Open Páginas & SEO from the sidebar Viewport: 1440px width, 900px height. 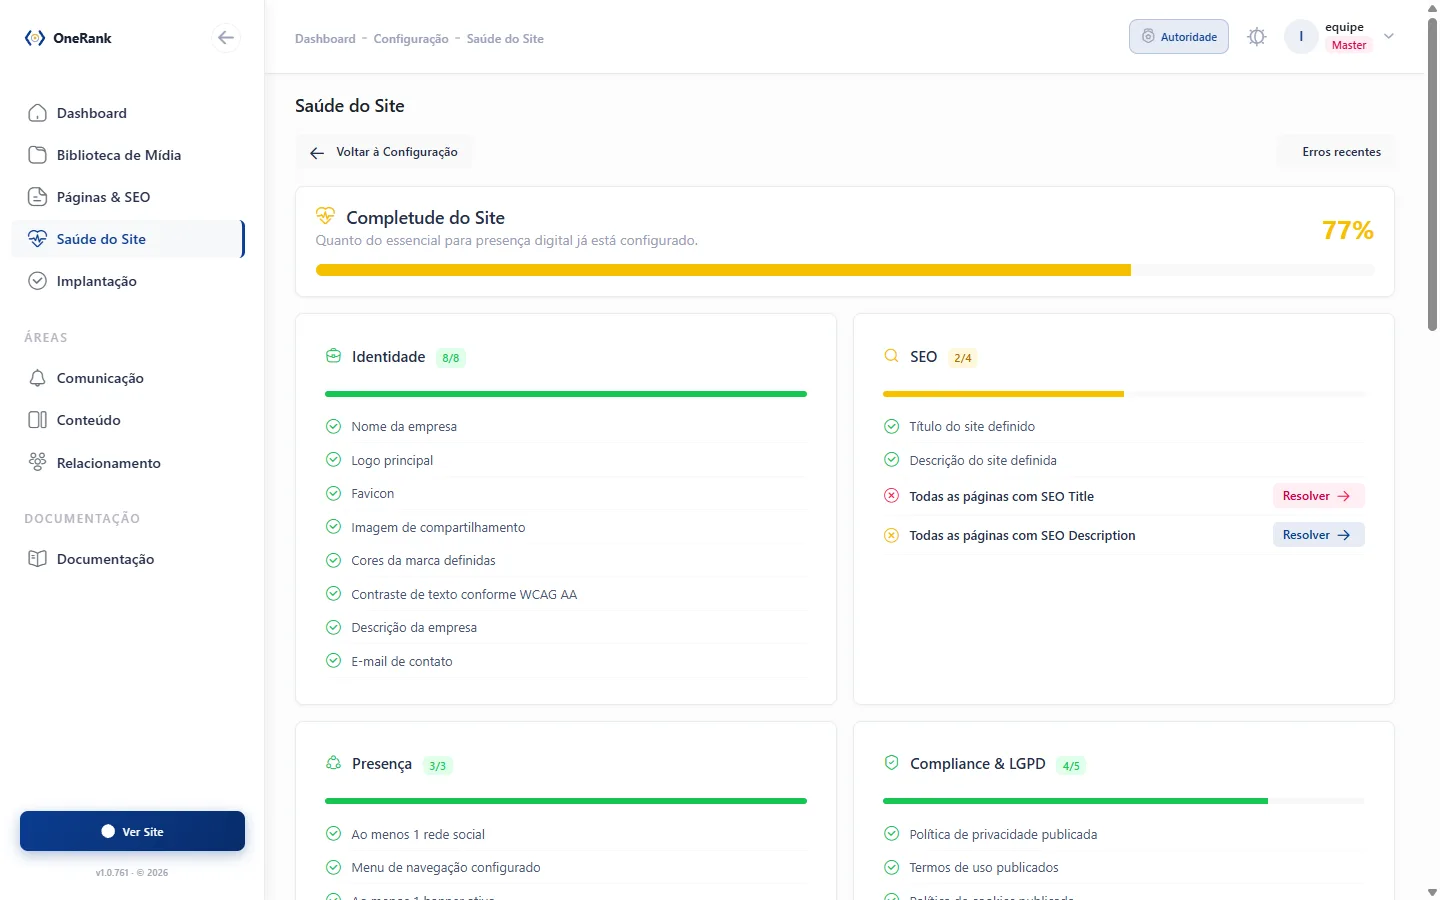(x=128, y=197)
